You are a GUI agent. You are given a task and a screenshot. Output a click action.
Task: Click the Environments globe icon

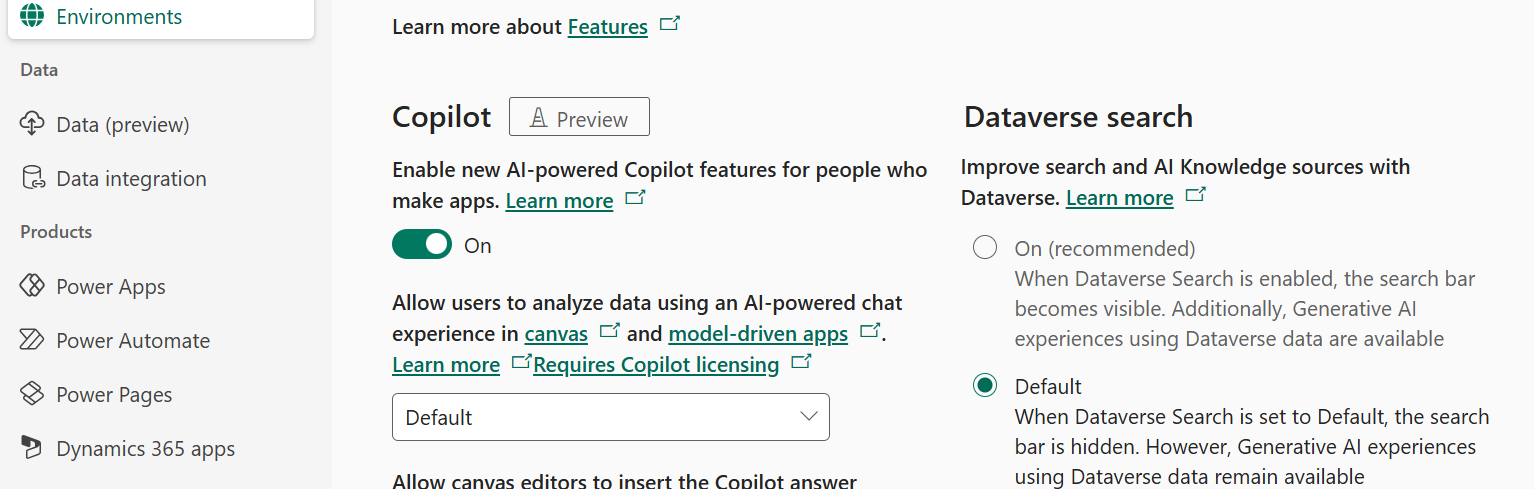pos(32,16)
